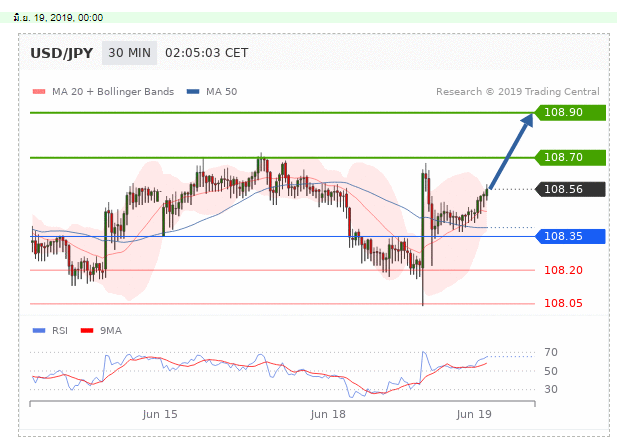The image size is (617, 441).
Task: Click the MA 20 + Bollinger Bands legend text
Action: pyautogui.click(x=113, y=92)
